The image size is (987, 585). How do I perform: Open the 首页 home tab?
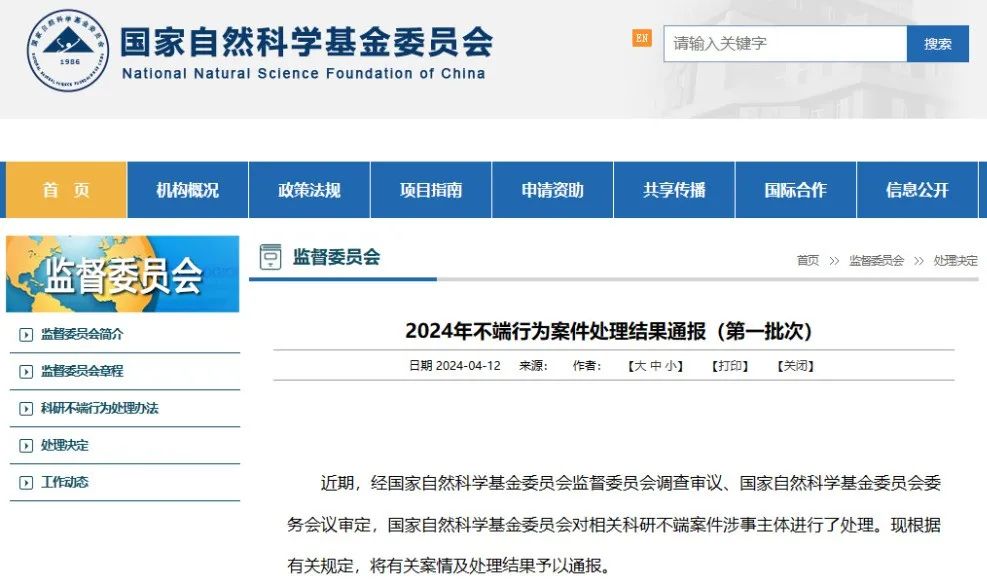66,190
